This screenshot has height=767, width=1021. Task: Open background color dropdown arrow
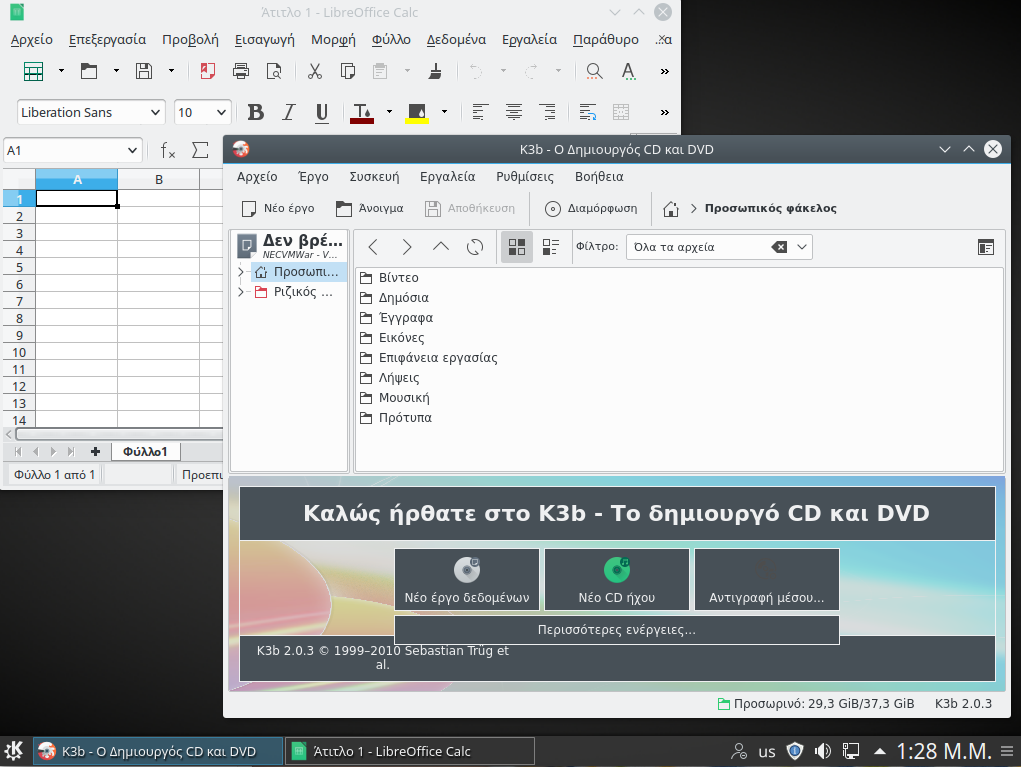[x=444, y=112]
